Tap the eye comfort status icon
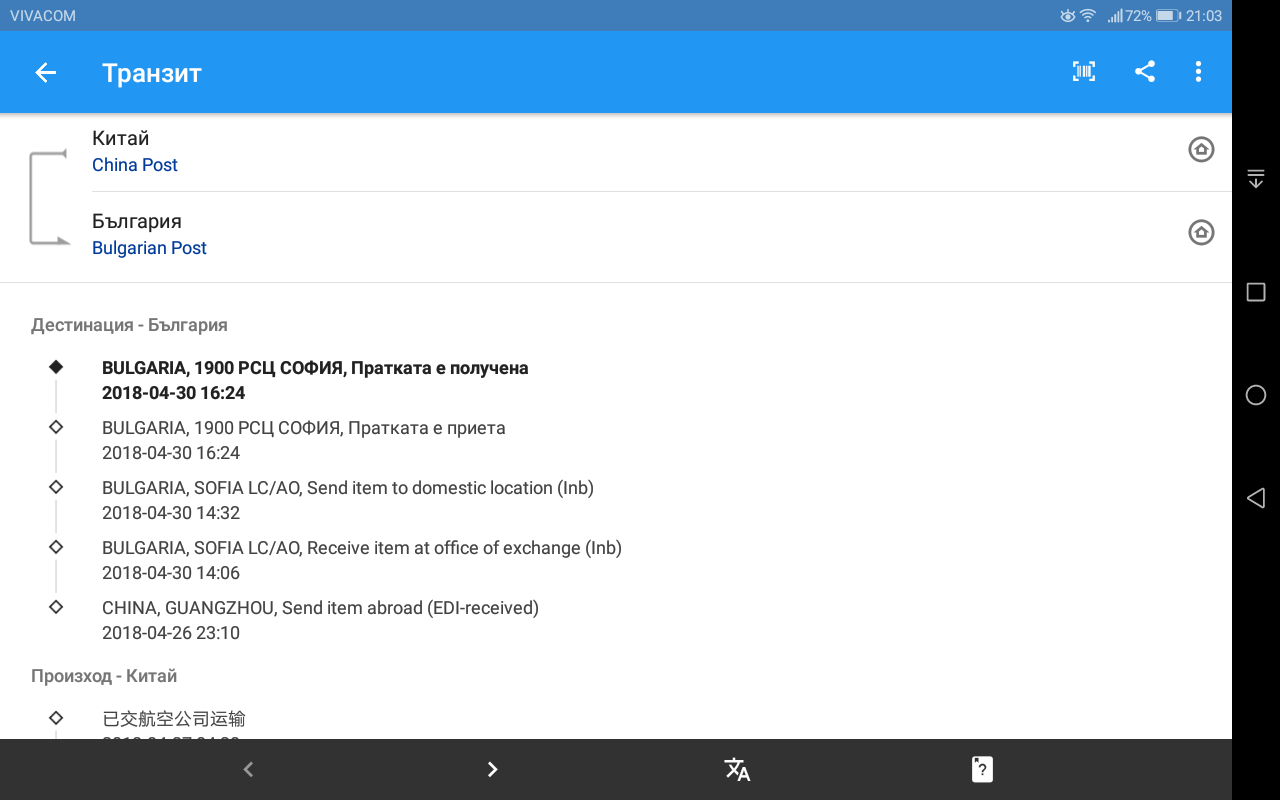 (x=1067, y=16)
